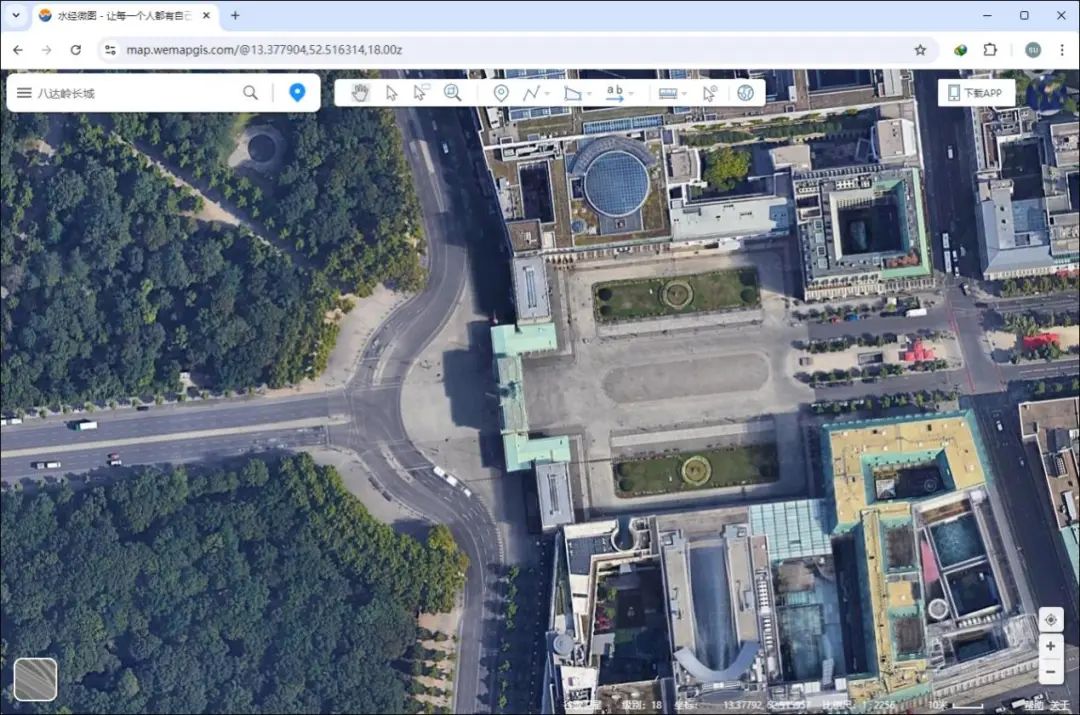Open the tab search dropdown arrow
1080x715 pixels.
(16, 15)
